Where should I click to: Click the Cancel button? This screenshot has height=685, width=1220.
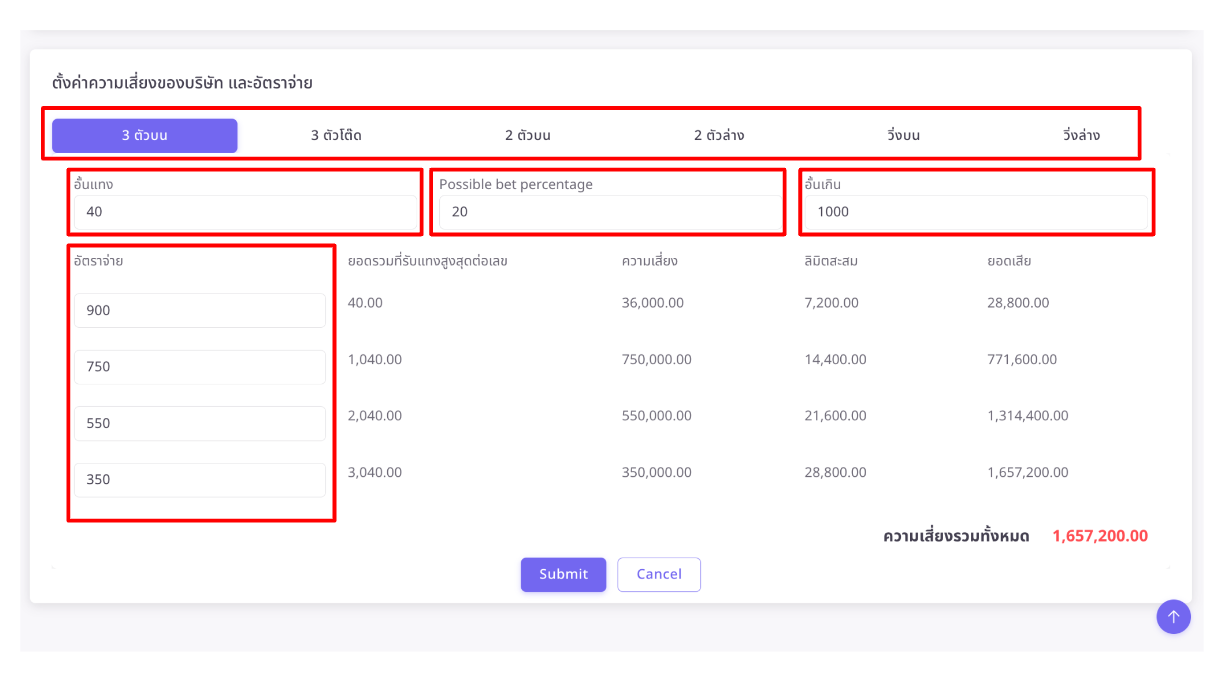pos(659,574)
